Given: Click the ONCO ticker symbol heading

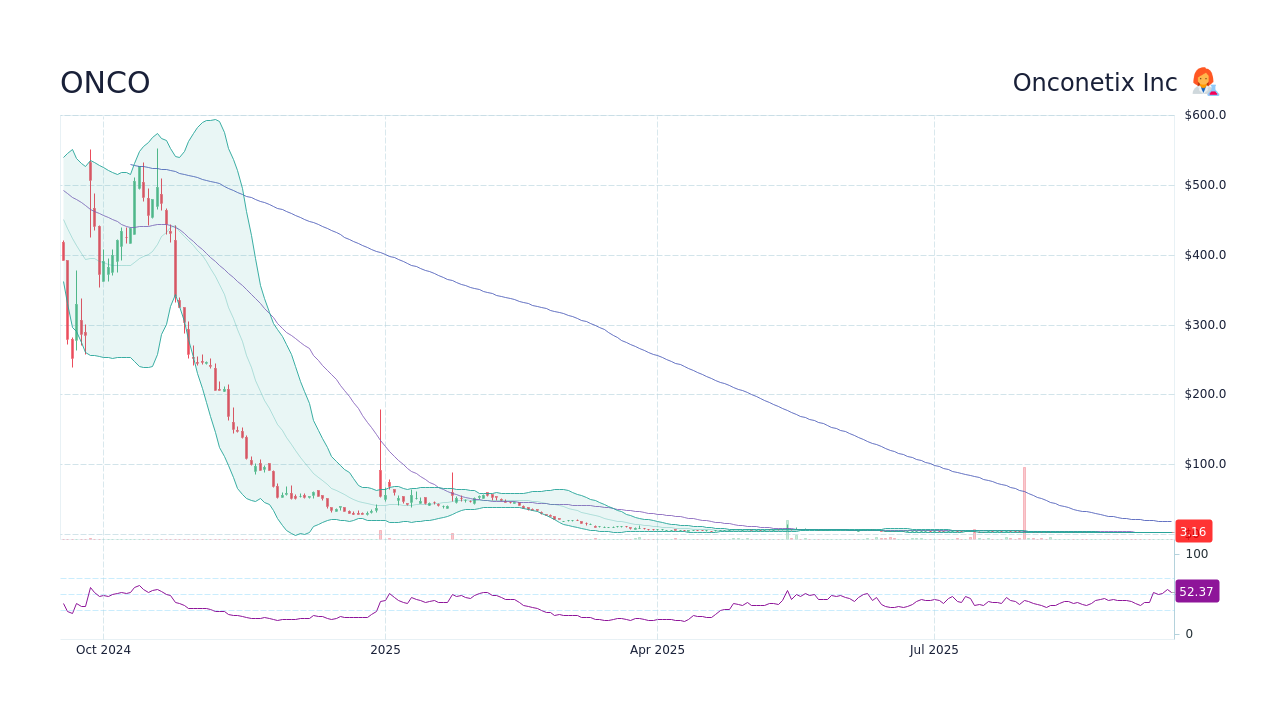Looking at the screenshot, I should click(105, 82).
